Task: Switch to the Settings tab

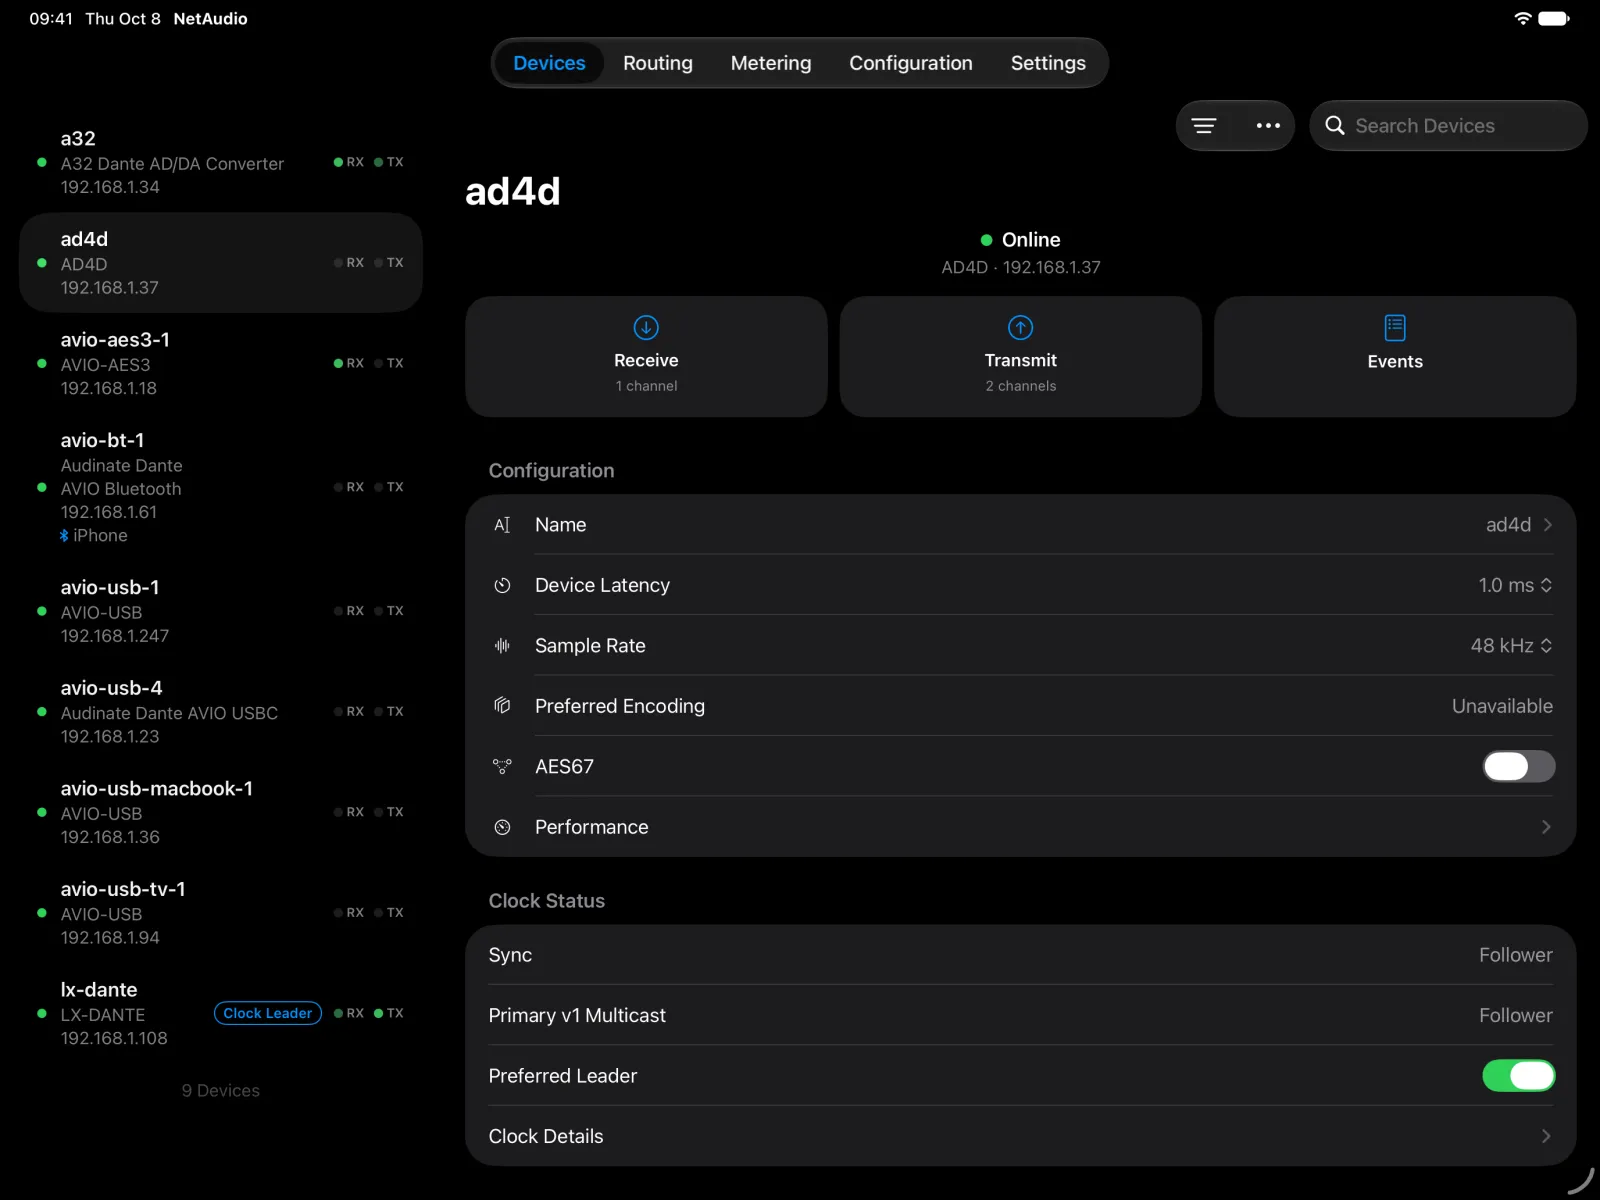Action: pyautogui.click(x=1048, y=63)
